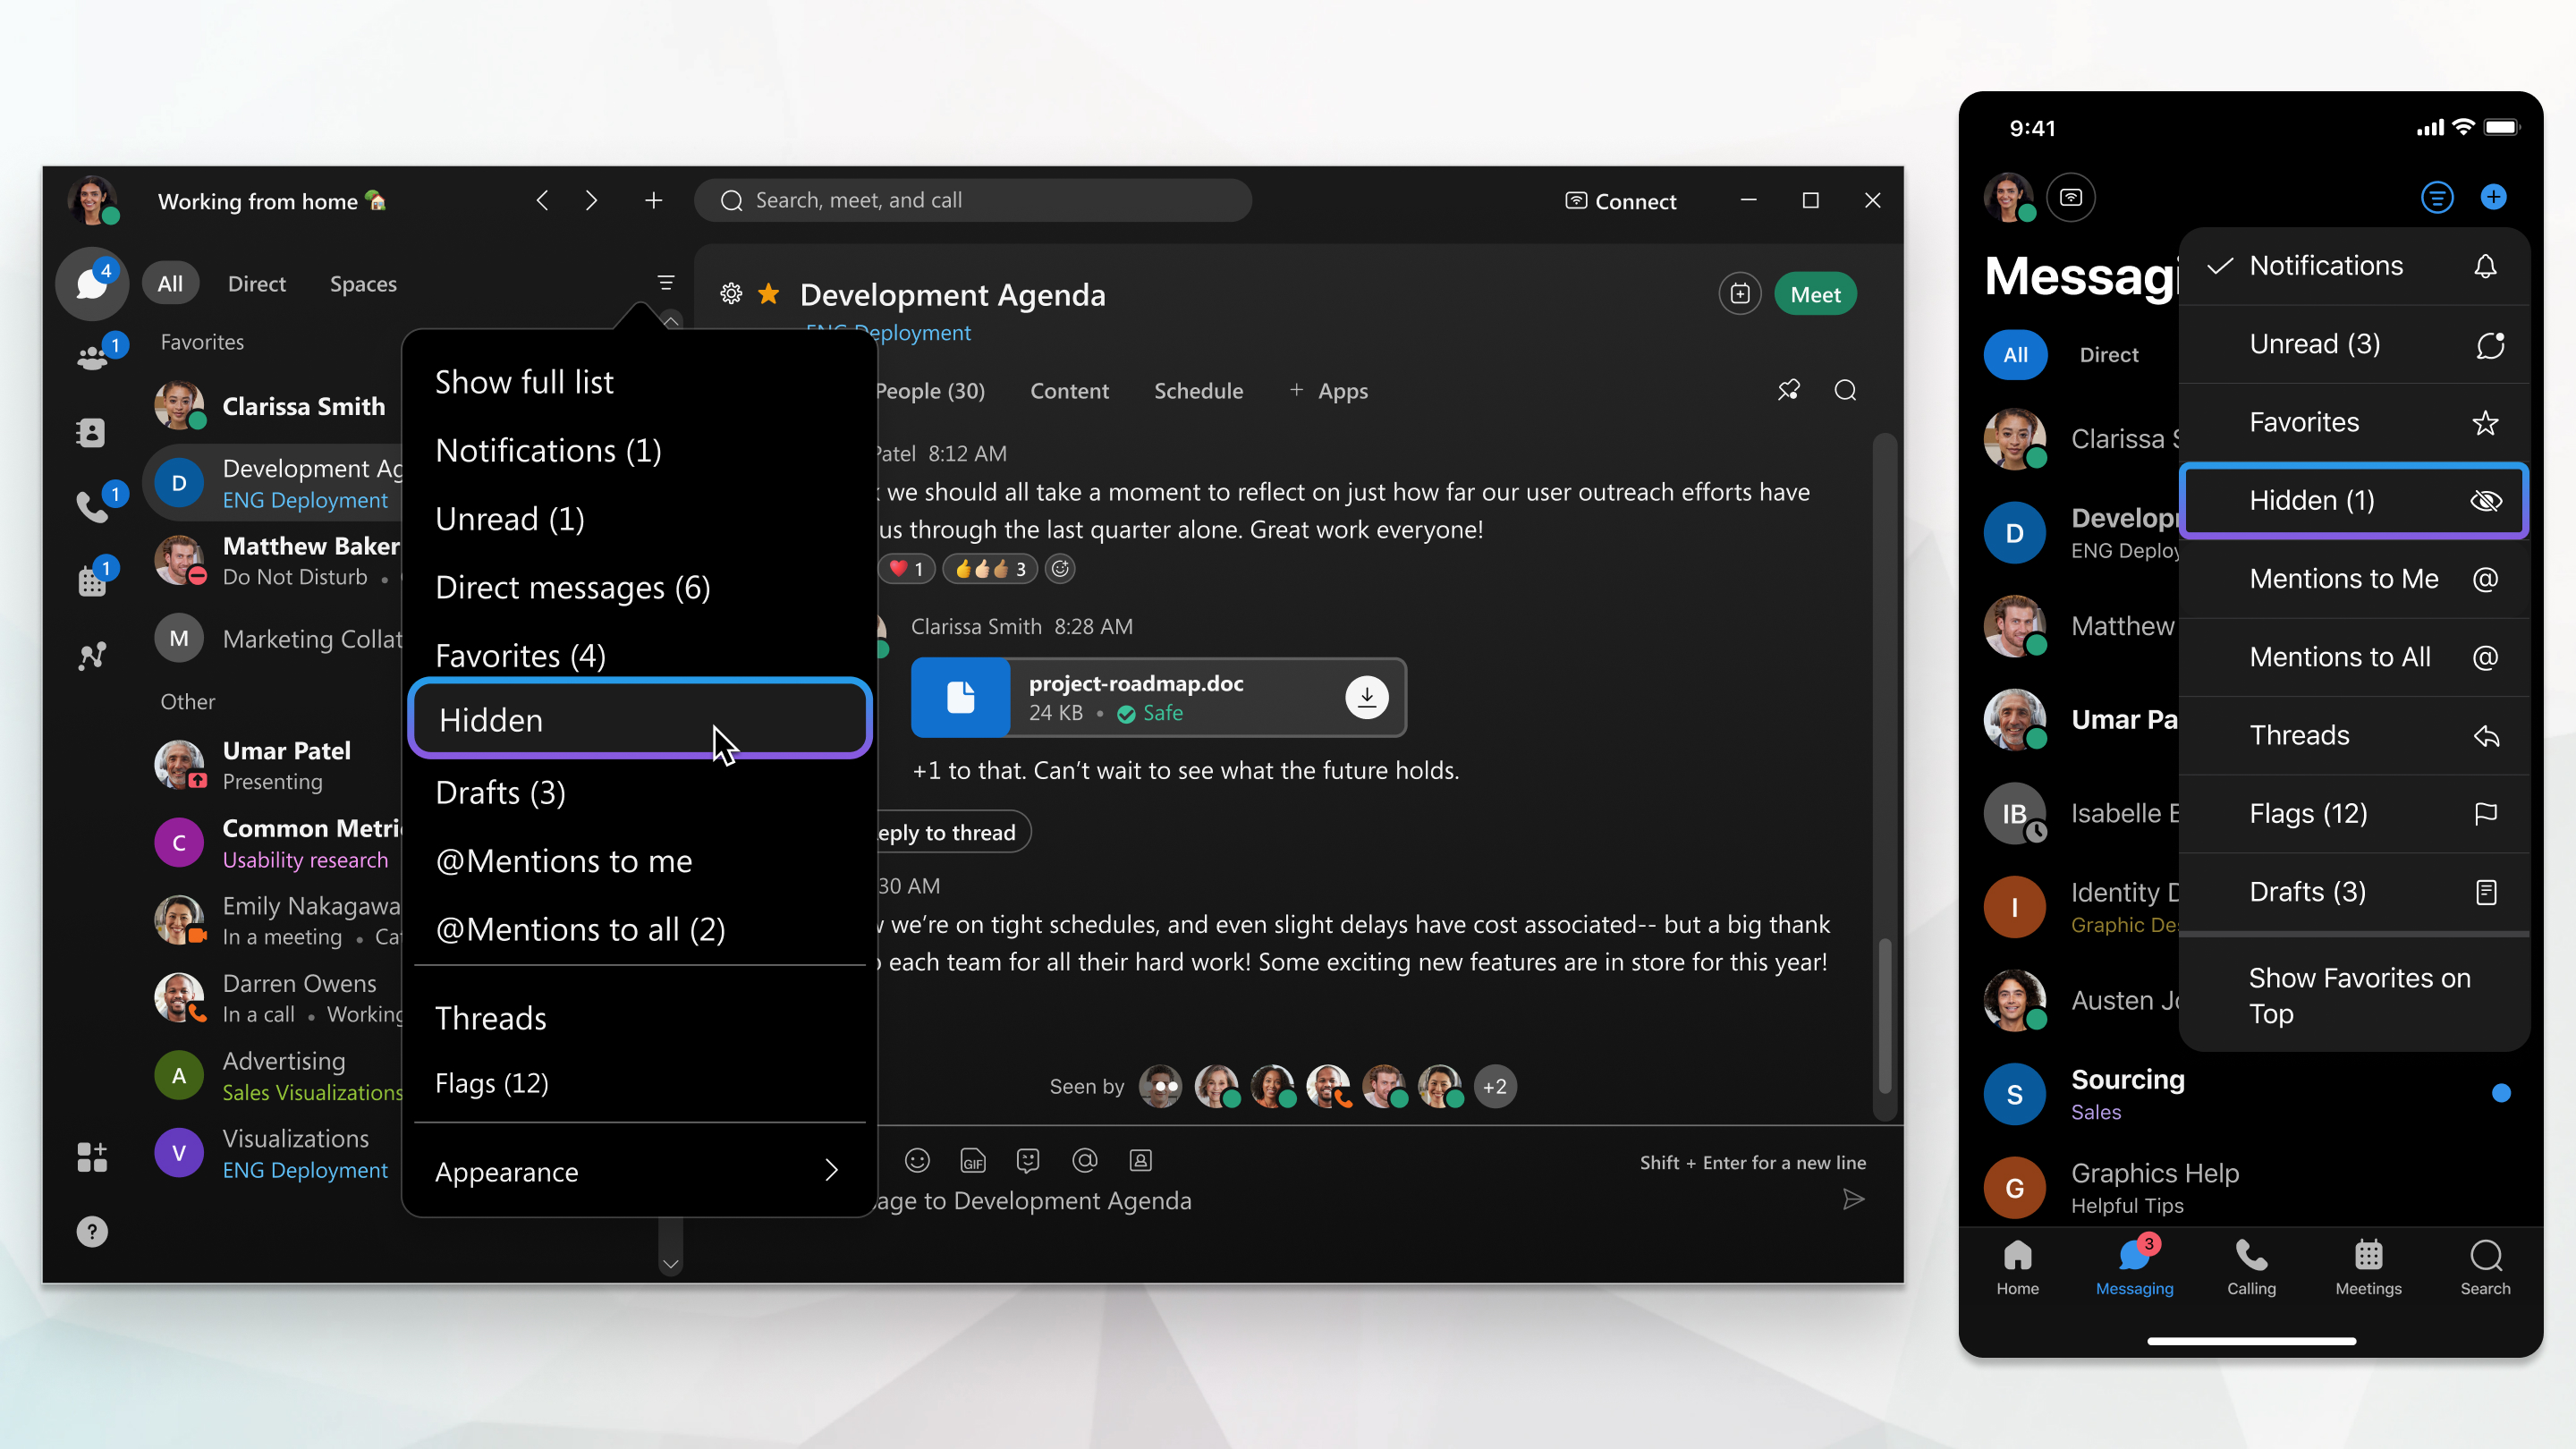Screen dimensions: 2576x1449
Task: Click the Hidden filter in activity feed
Action: [x=640, y=718]
